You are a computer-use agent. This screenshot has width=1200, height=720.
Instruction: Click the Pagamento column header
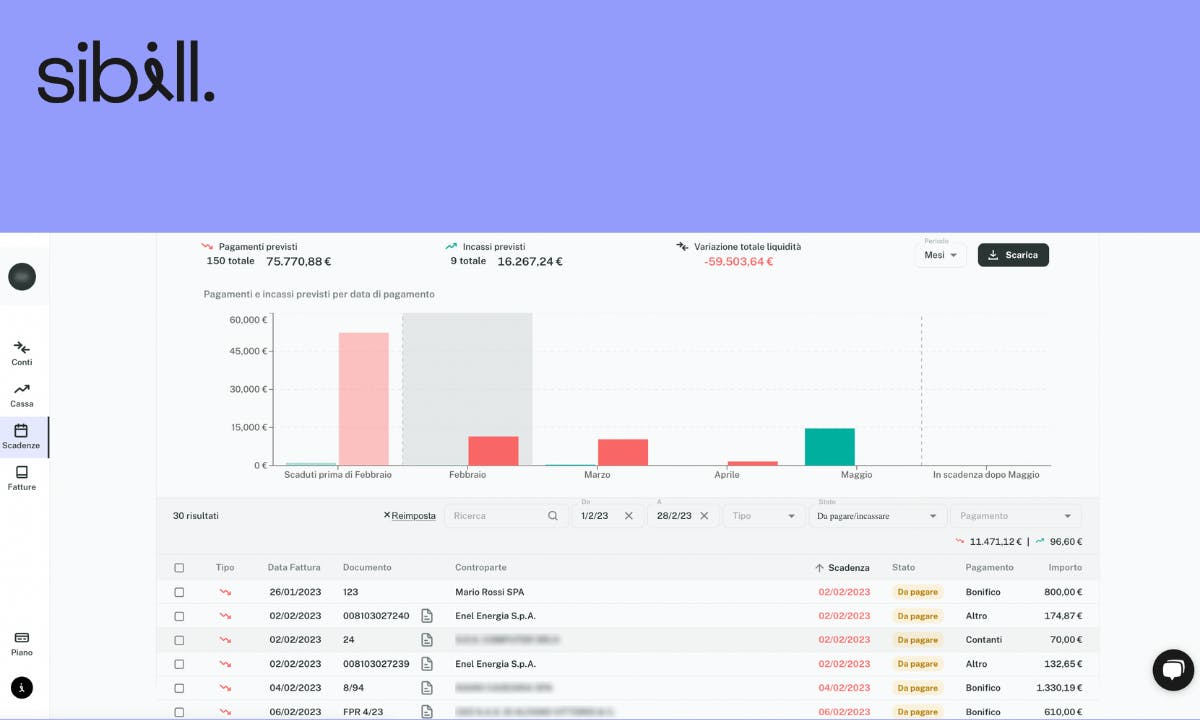click(989, 568)
